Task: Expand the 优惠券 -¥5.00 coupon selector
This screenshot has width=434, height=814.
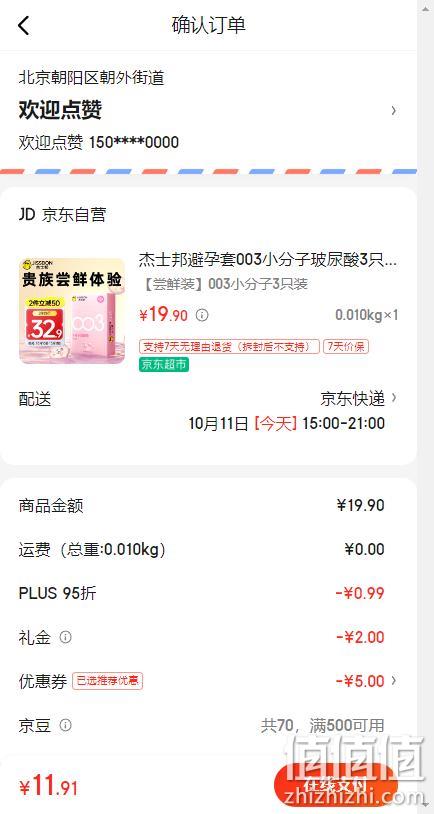Action: (x=394, y=681)
